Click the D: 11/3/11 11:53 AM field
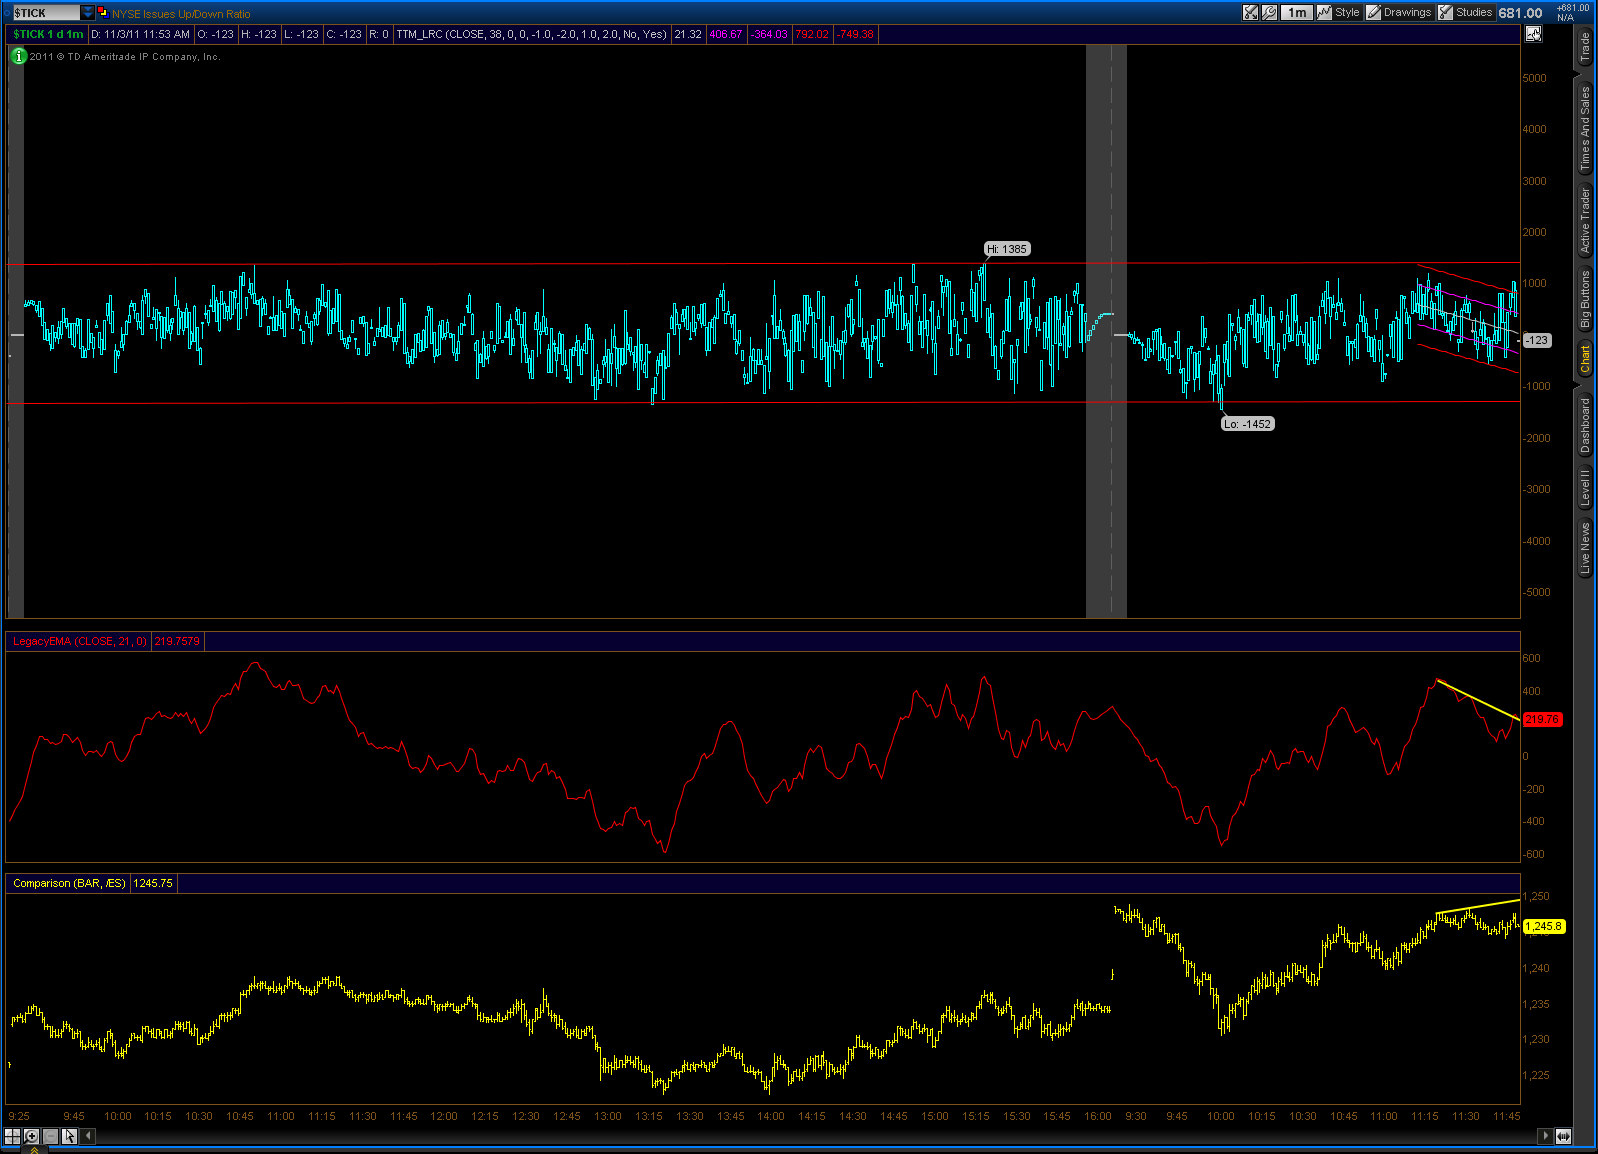The height and width of the screenshot is (1154, 1598). 140,34
